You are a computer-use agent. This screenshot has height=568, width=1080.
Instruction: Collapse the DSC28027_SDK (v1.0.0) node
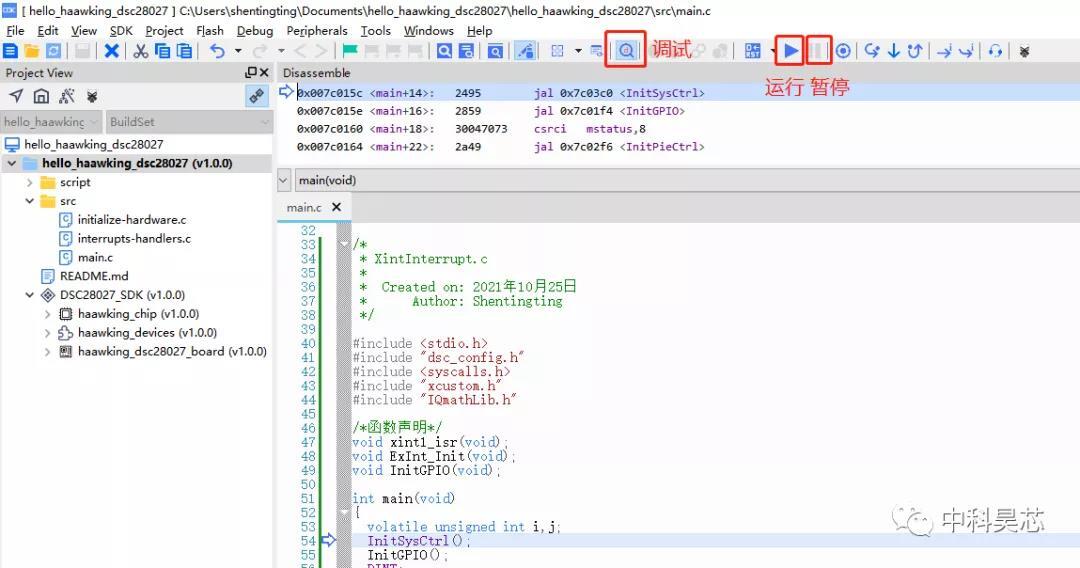(x=30, y=295)
